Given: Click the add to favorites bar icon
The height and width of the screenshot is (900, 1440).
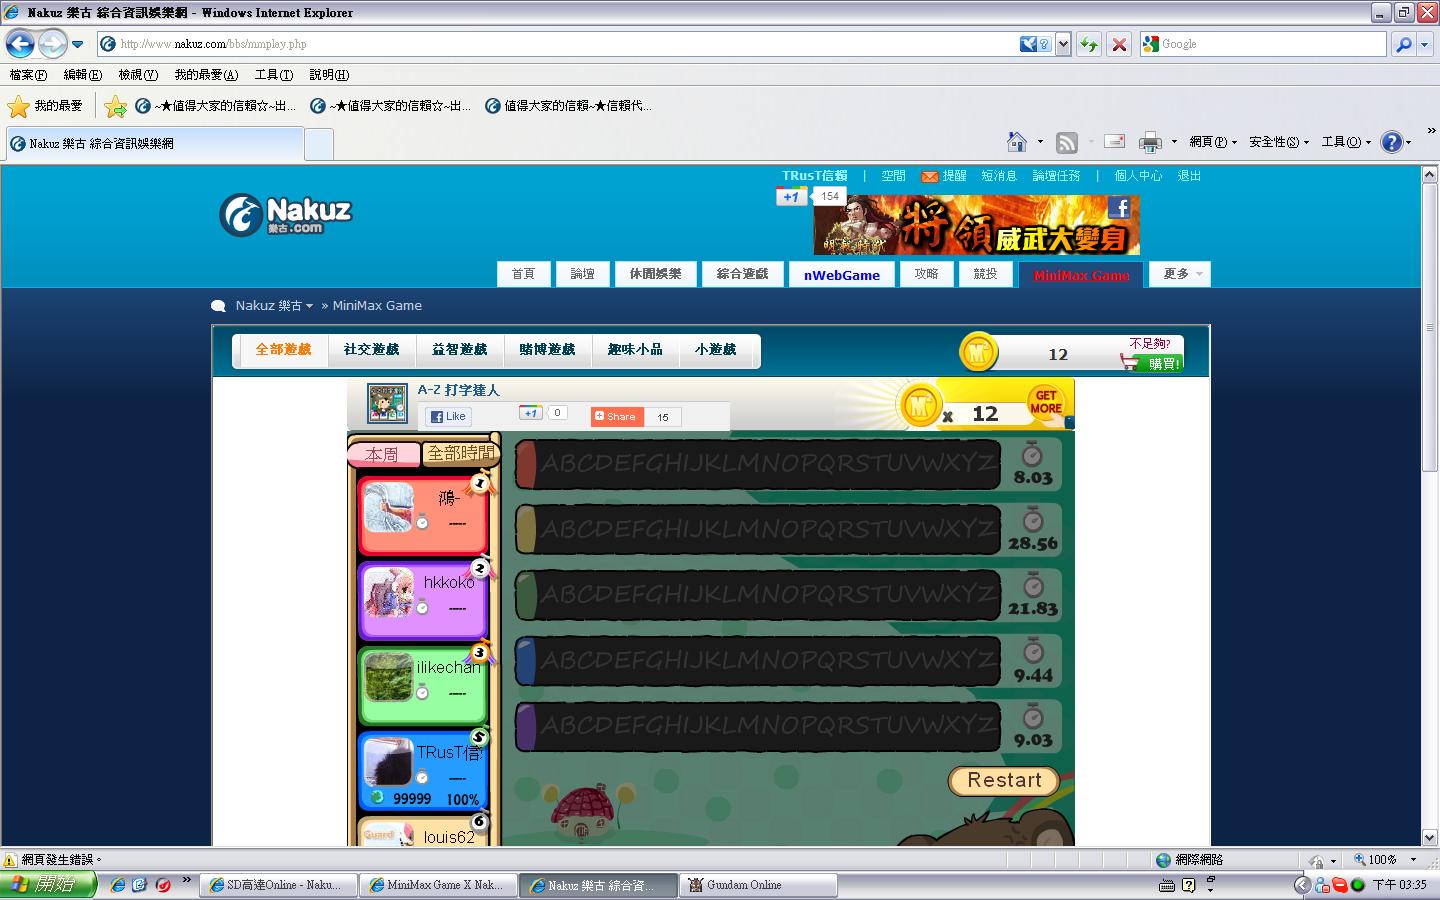Looking at the screenshot, I should click(x=116, y=106).
